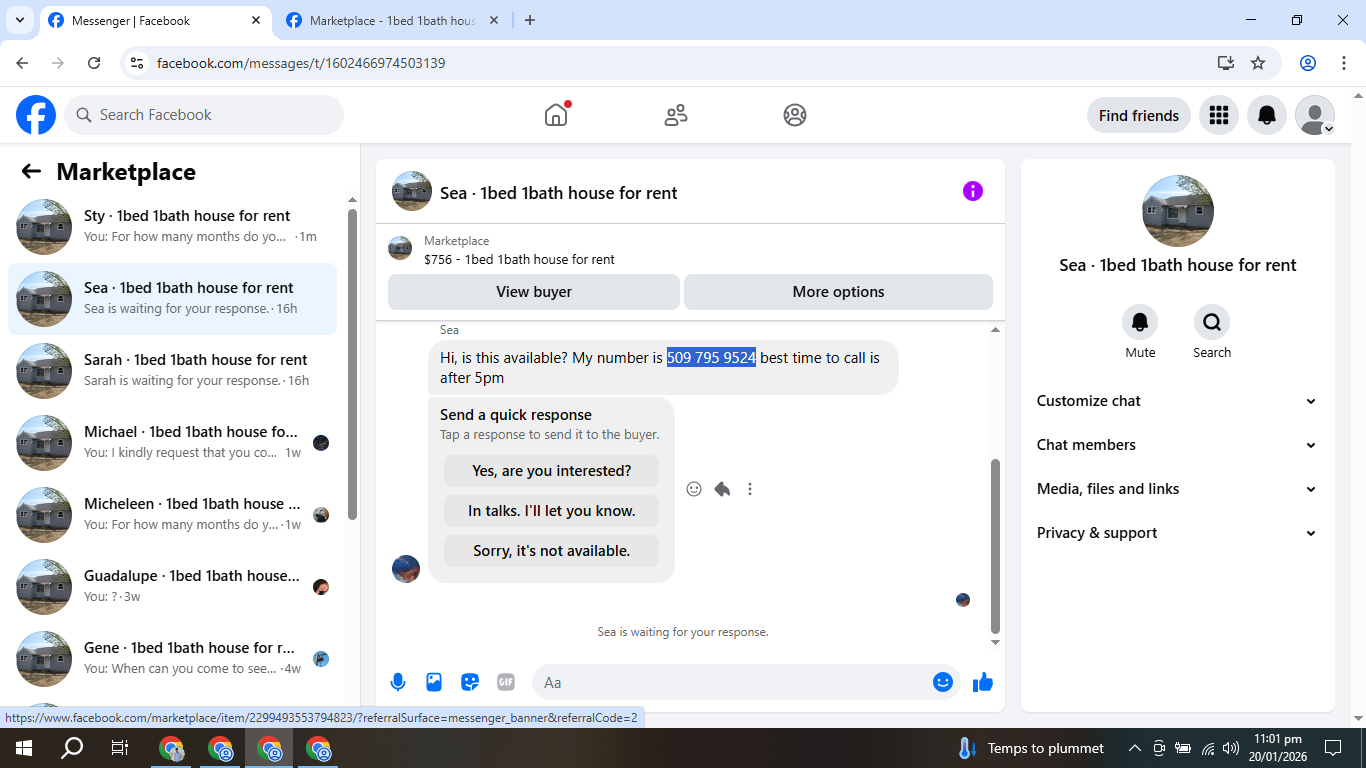The height and width of the screenshot is (768, 1366).
Task: Open the Friends icon in top navigation
Action: click(x=676, y=115)
